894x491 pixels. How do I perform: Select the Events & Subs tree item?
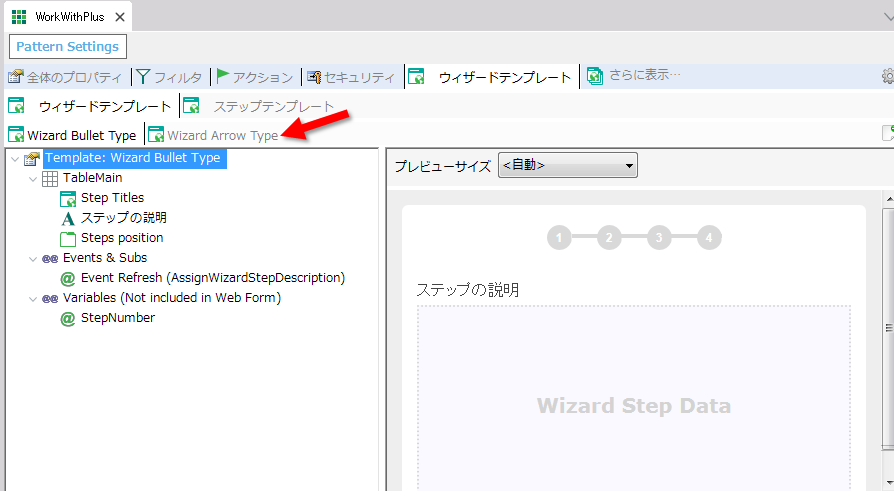[105, 258]
